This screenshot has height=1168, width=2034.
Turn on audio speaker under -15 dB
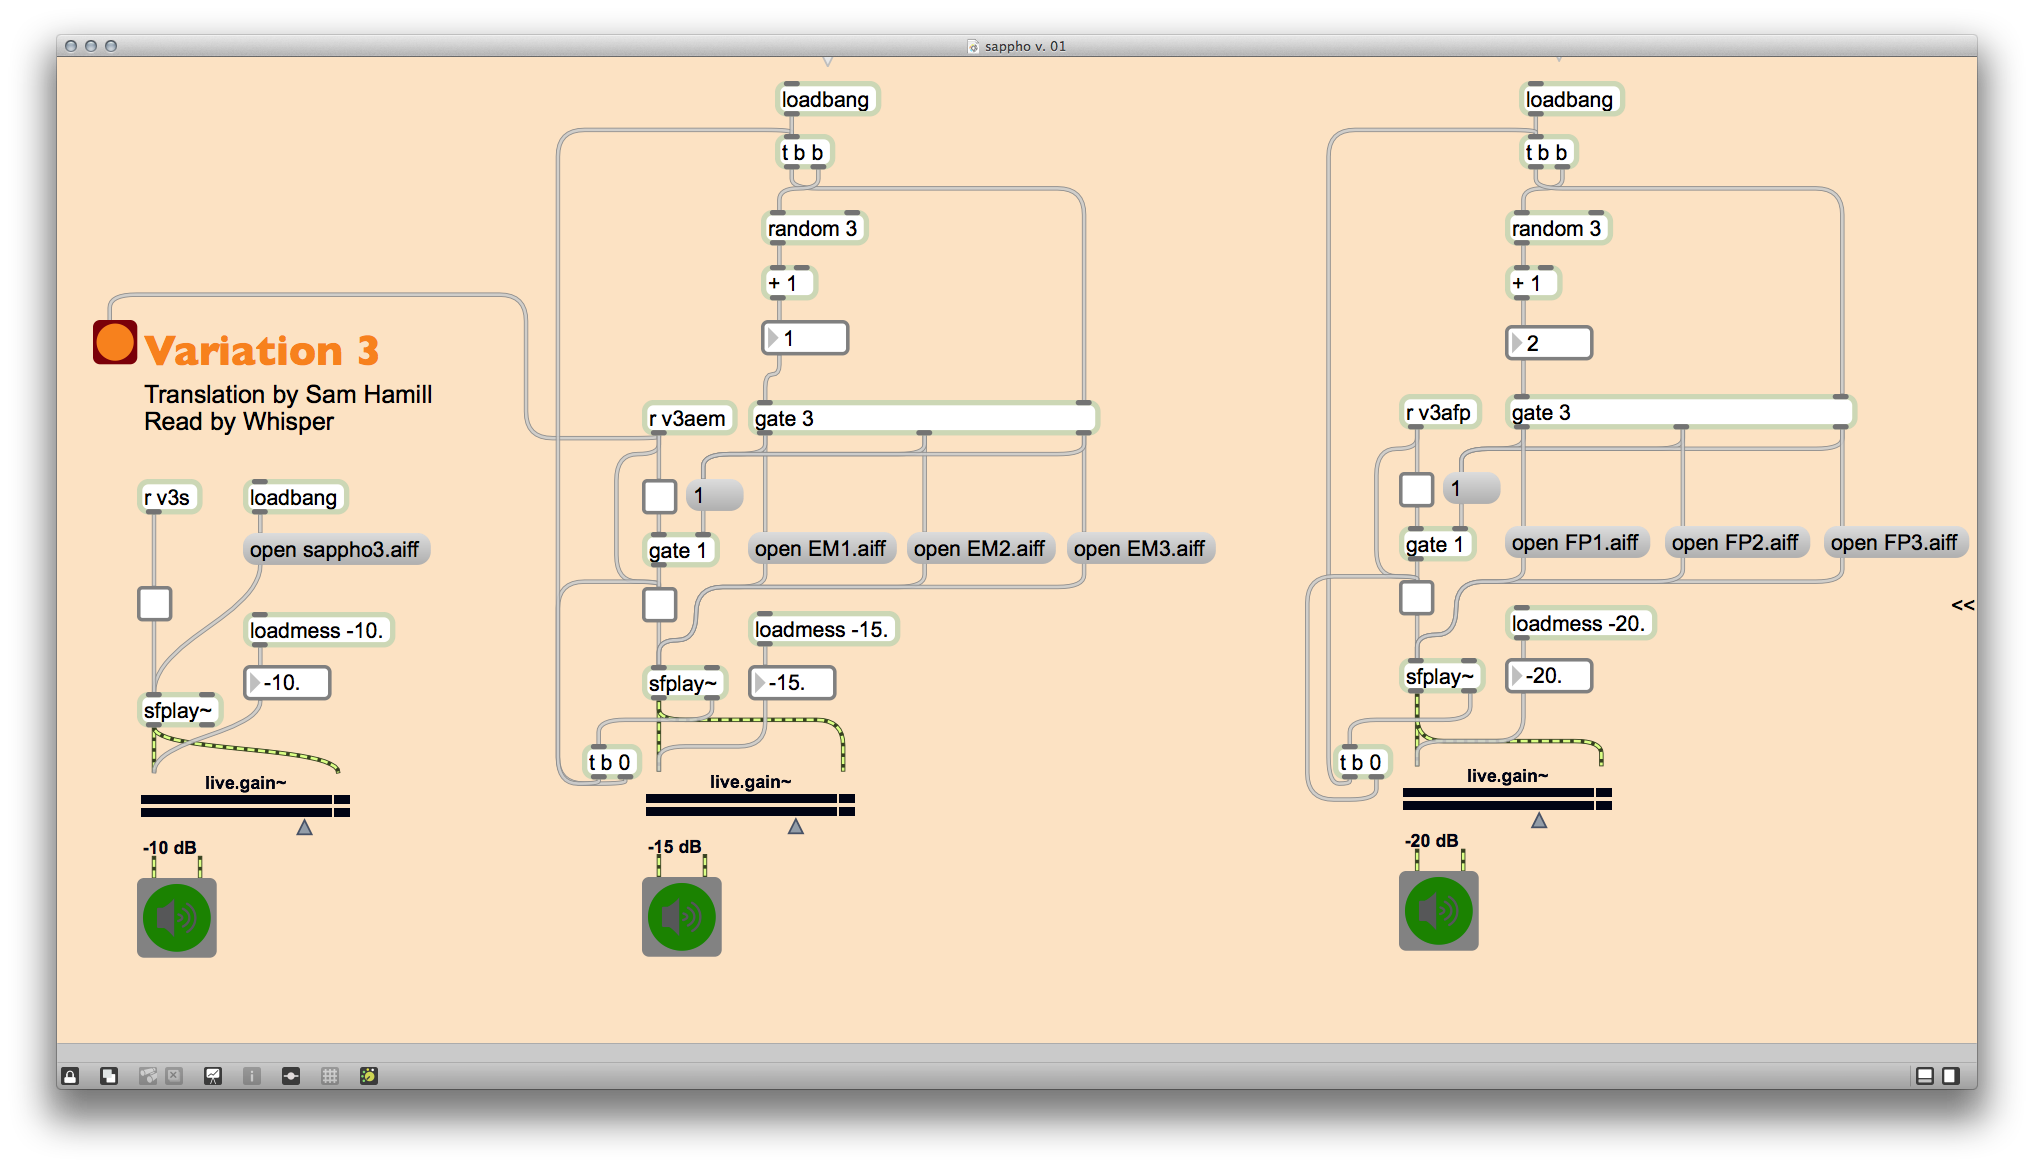point(682,917)
